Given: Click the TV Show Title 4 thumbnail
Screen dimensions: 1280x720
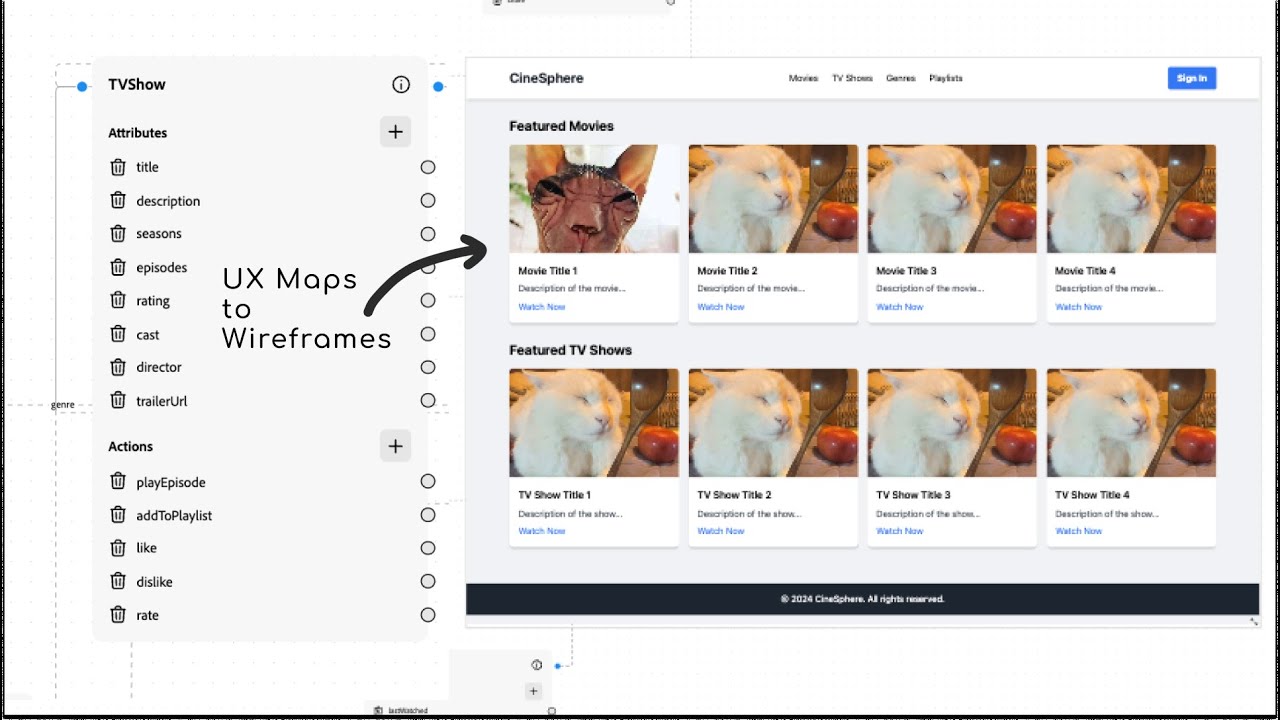Looking at the screenshot, I should coord(1131,423).
